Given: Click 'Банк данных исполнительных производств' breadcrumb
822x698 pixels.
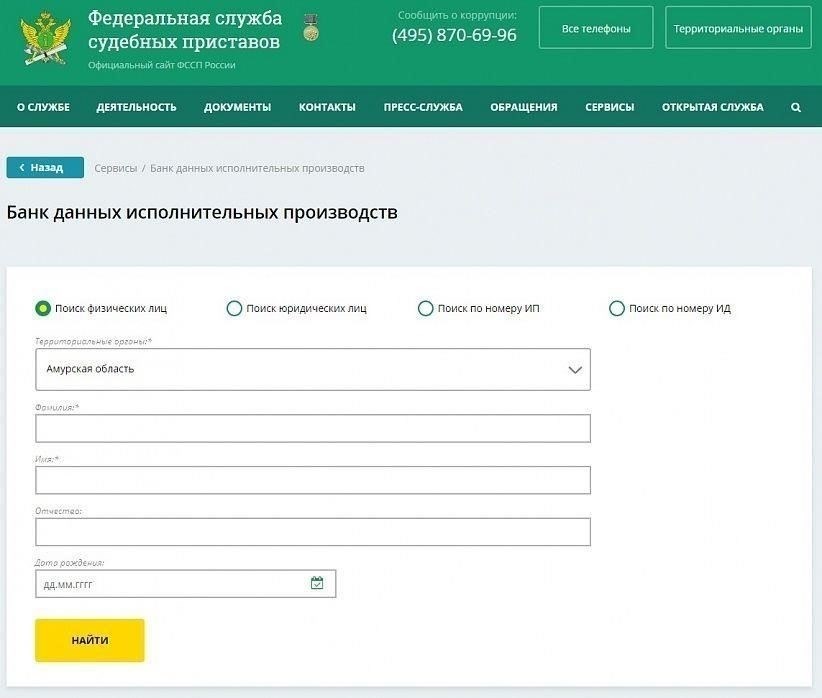Looking at the screenshot, I should [x=257, y=168].
